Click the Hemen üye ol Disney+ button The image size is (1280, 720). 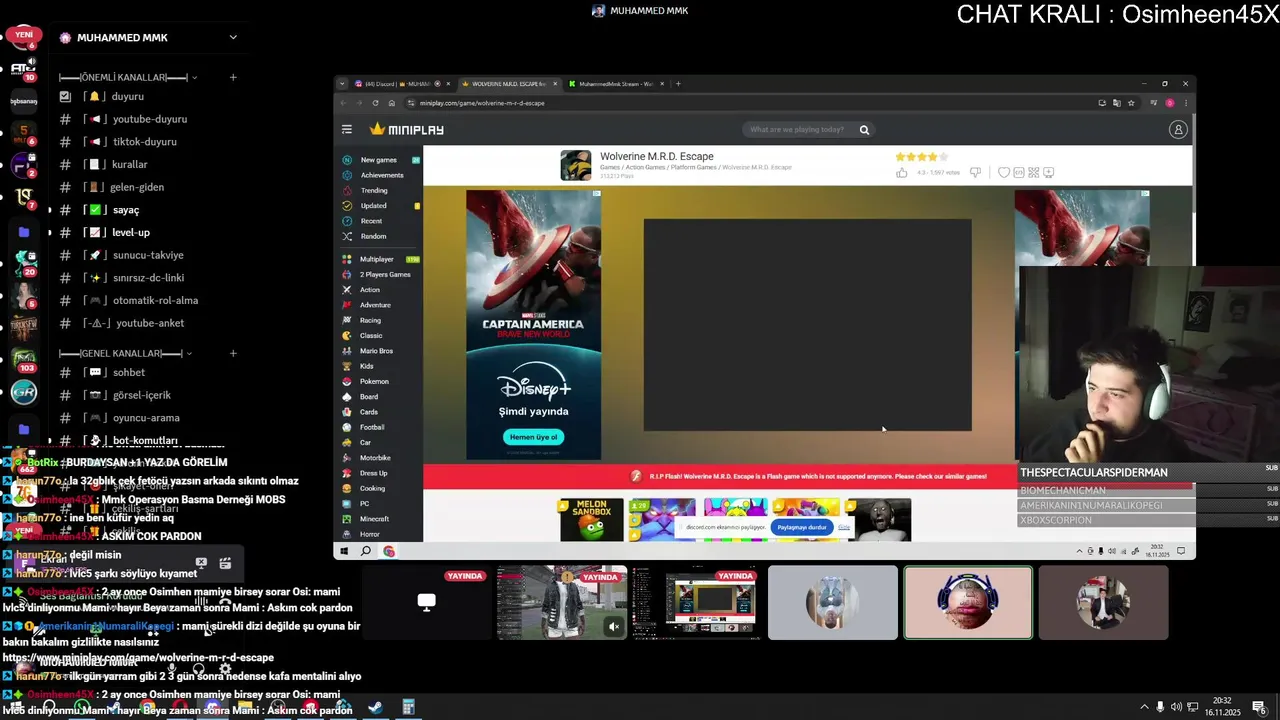pos(534,437)
